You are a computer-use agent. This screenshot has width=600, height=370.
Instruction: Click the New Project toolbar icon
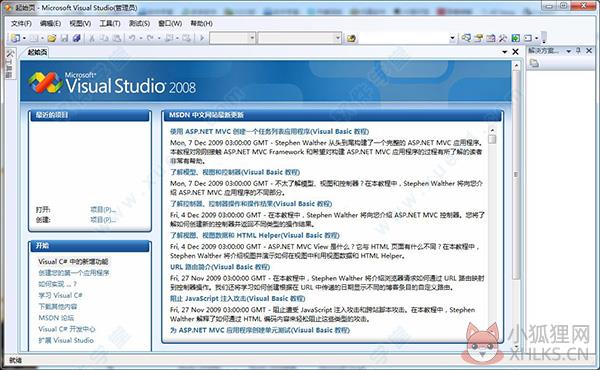(15, 38)
